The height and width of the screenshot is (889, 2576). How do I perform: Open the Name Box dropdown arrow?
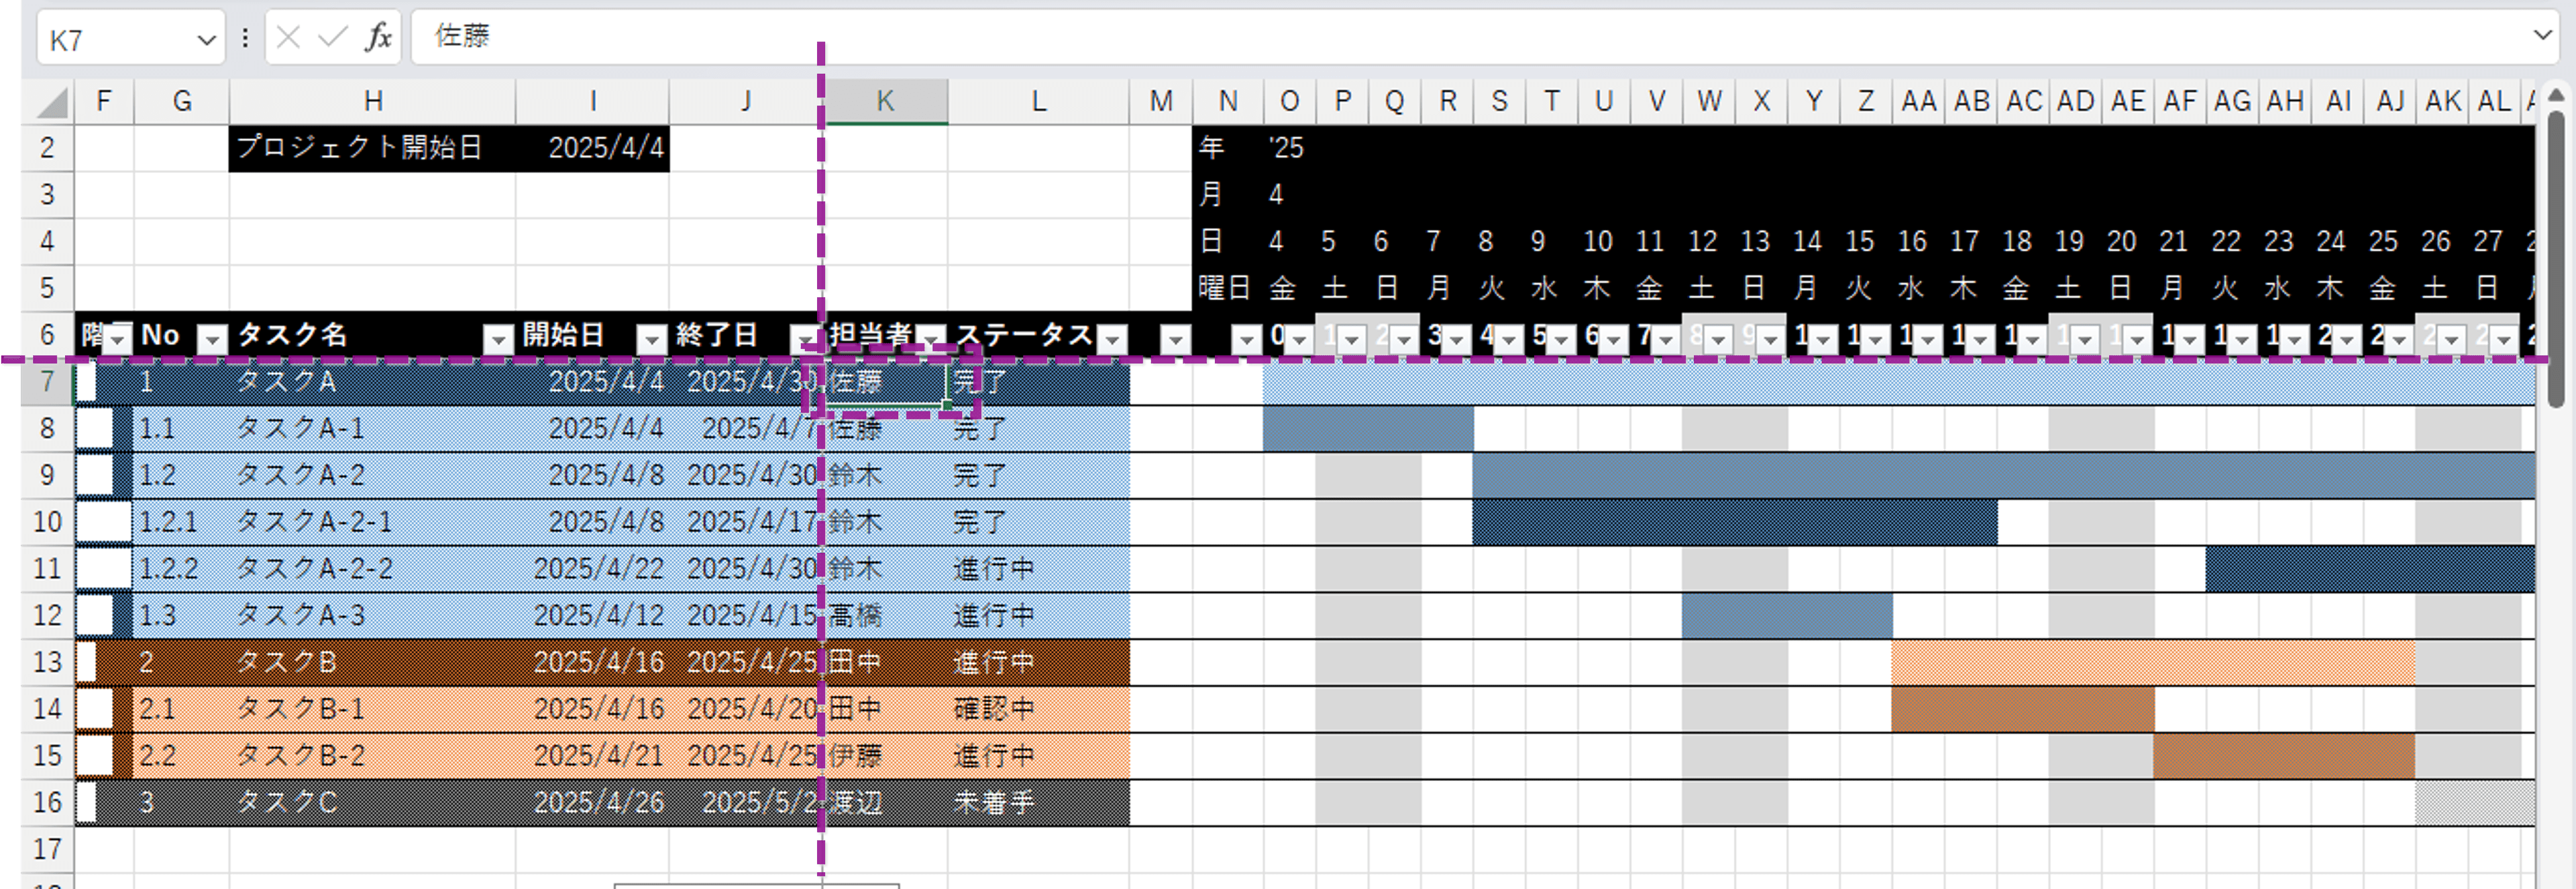click(206, 40)
